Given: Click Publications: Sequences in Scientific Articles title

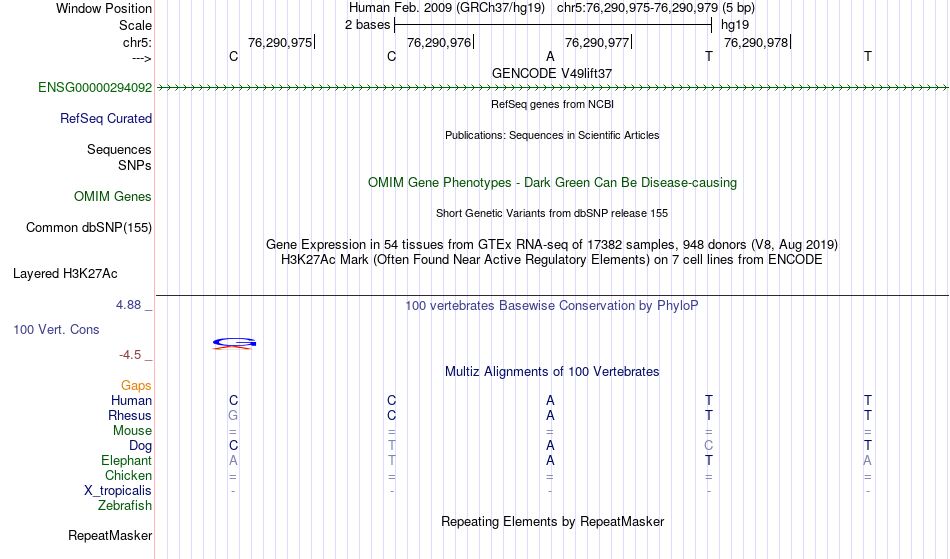Looking at the screenshot, I should click(552, 135).
